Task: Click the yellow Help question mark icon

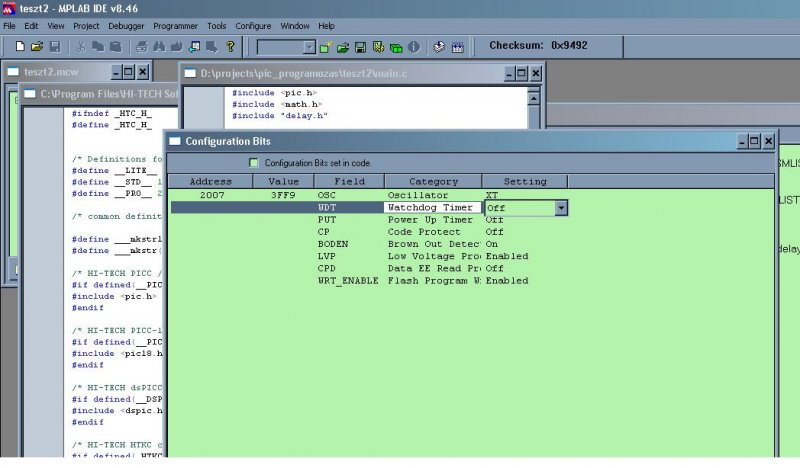Action: (231, 46)
